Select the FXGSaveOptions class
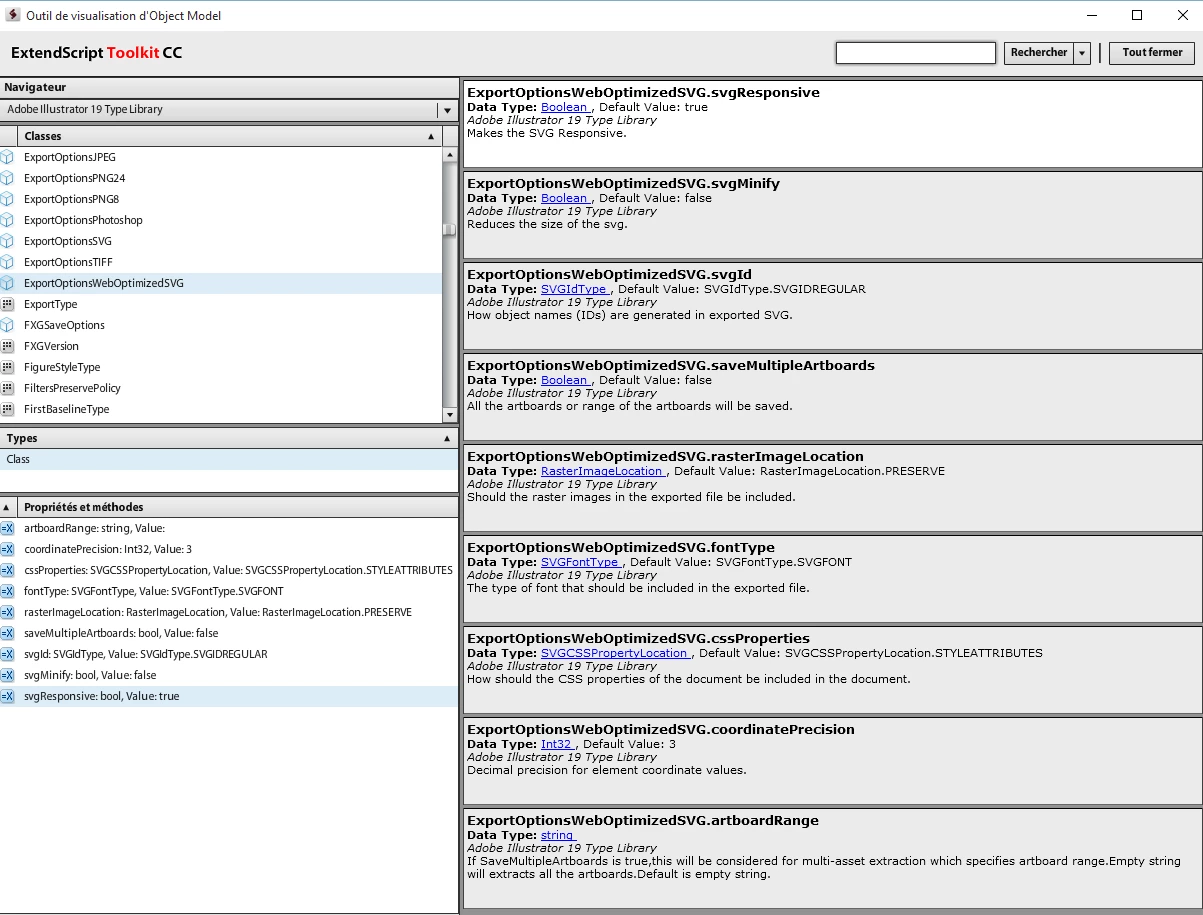The image size is (1203, 915). [221, 325]
